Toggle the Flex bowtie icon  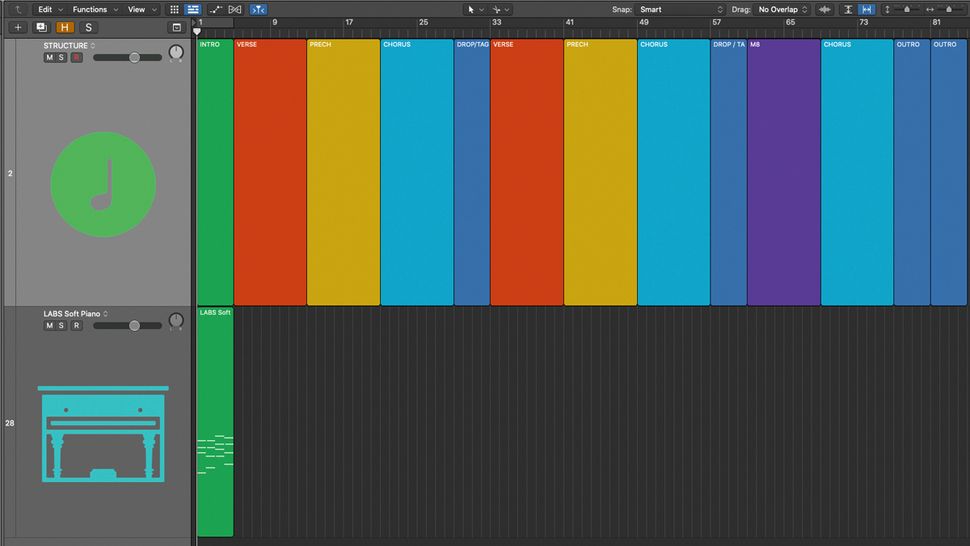point(235,9)
